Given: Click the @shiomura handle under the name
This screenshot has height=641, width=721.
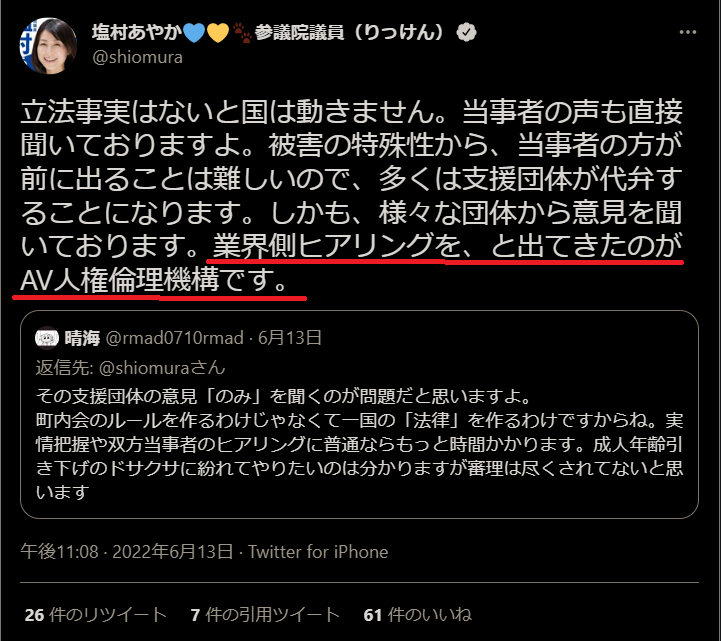Looking at the screenshot, I should coord(137,57).
